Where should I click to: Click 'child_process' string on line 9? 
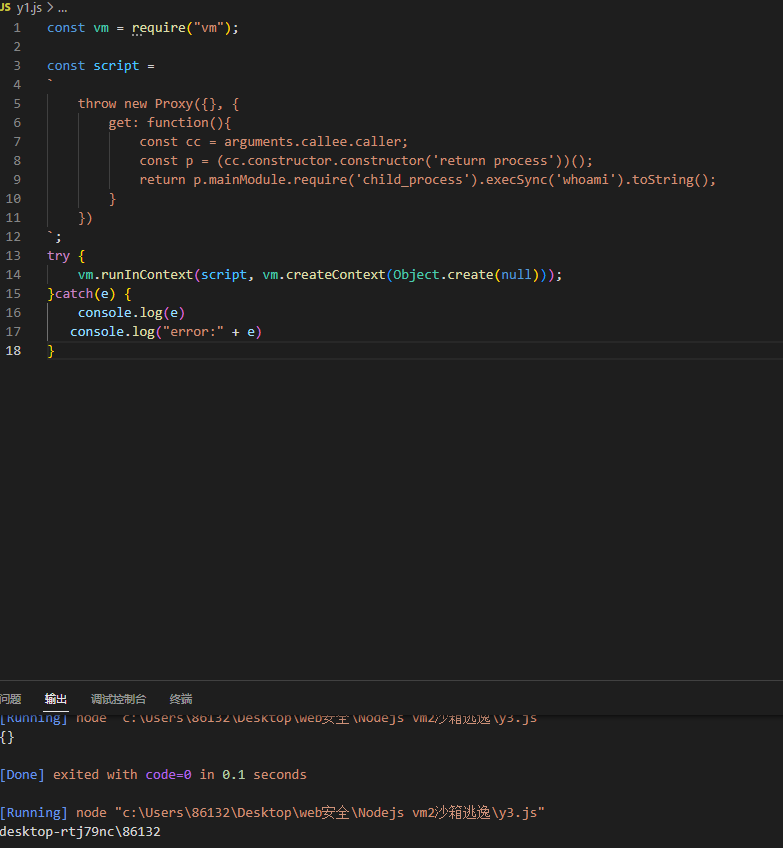coord(413,180)
